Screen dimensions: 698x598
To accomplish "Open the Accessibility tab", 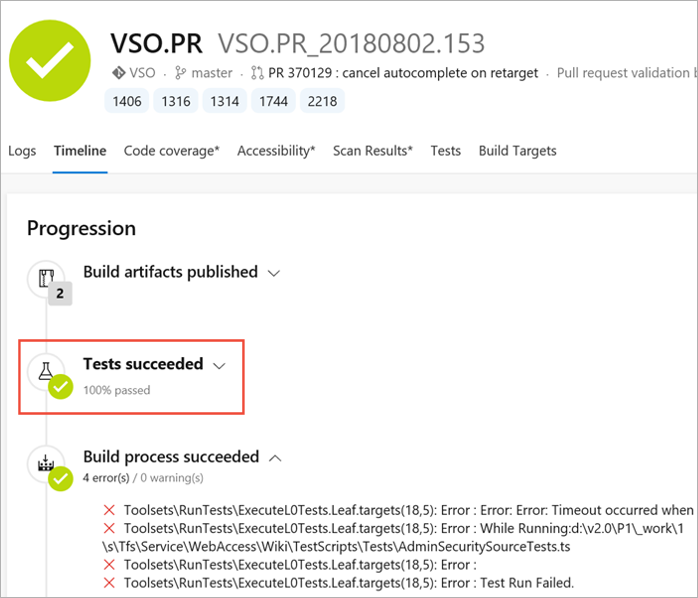I will 276,151.
